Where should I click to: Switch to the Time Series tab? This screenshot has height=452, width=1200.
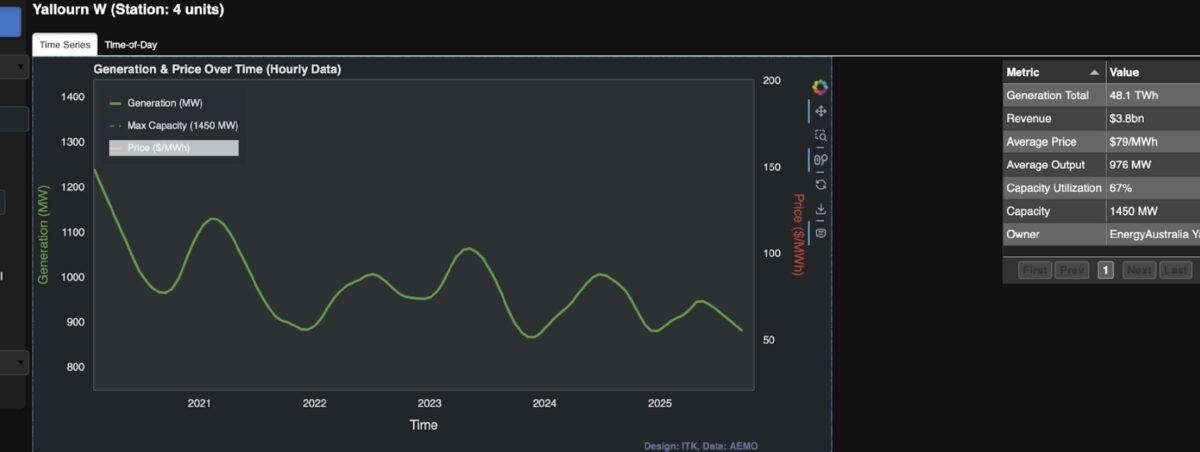pos(65,45)
